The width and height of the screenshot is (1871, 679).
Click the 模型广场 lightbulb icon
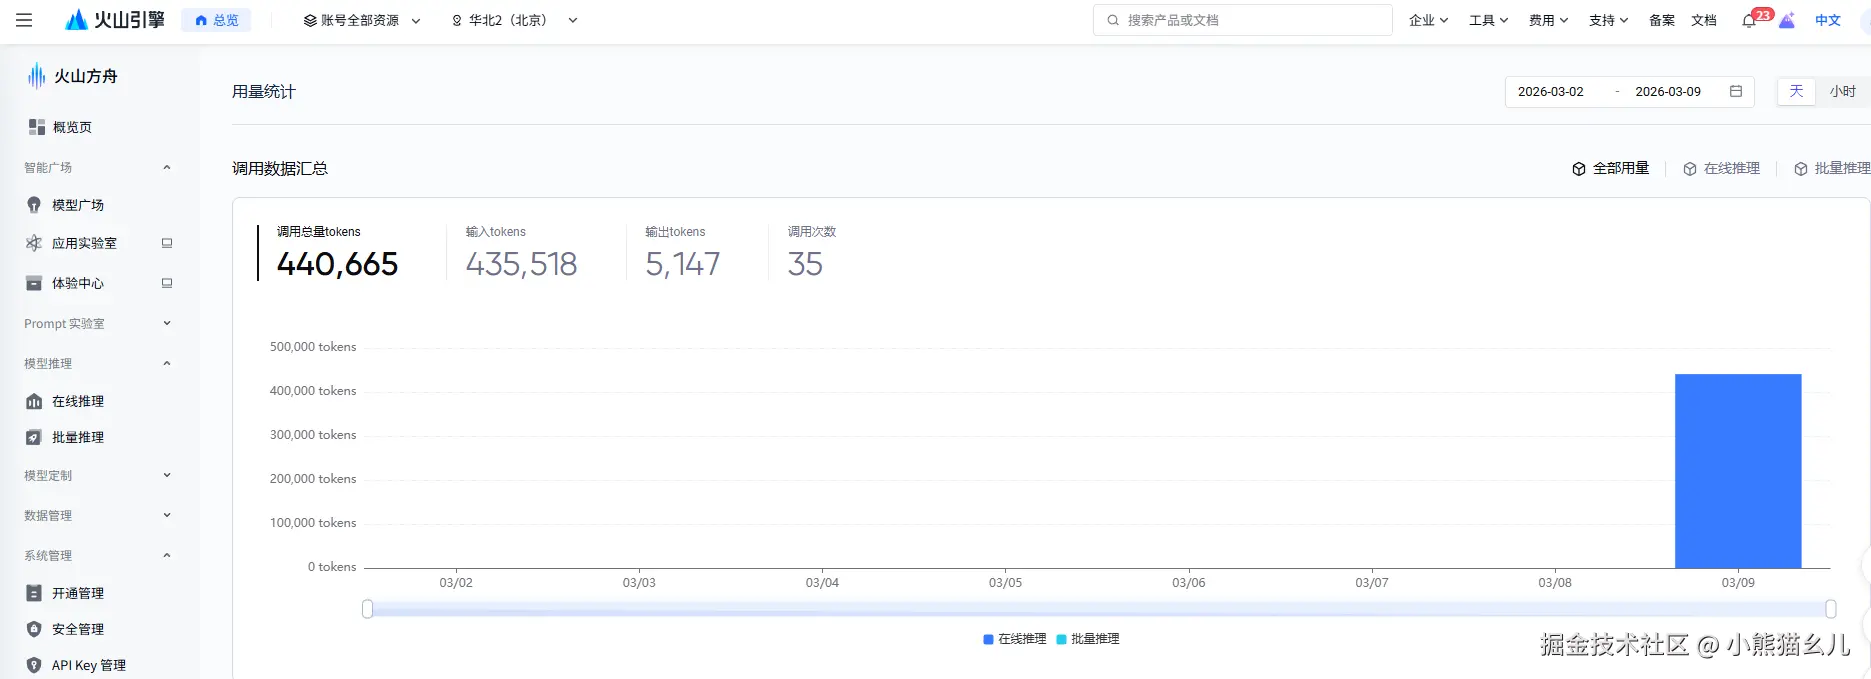click(34, 205)
